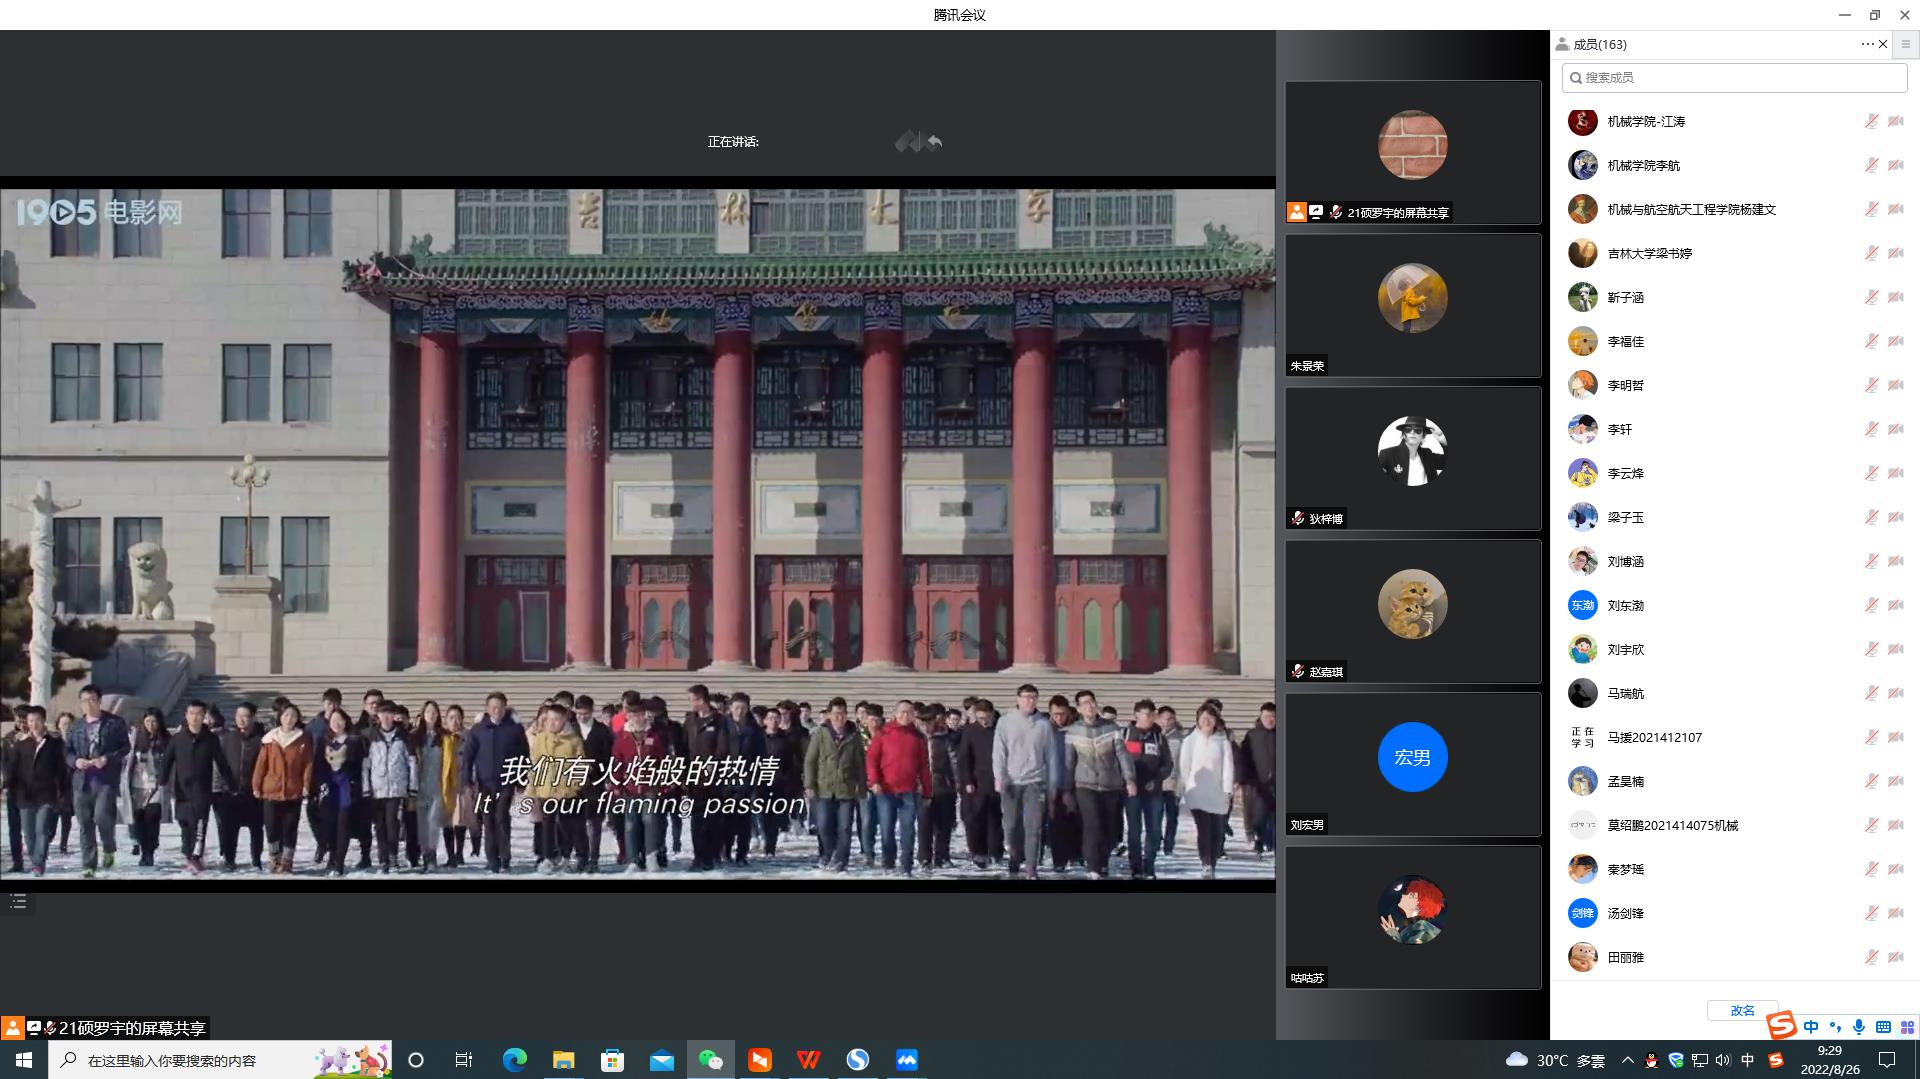Toggle microphone for 机械学院-江涛
1920x1079 pixels.
[x=1871, y=121]
